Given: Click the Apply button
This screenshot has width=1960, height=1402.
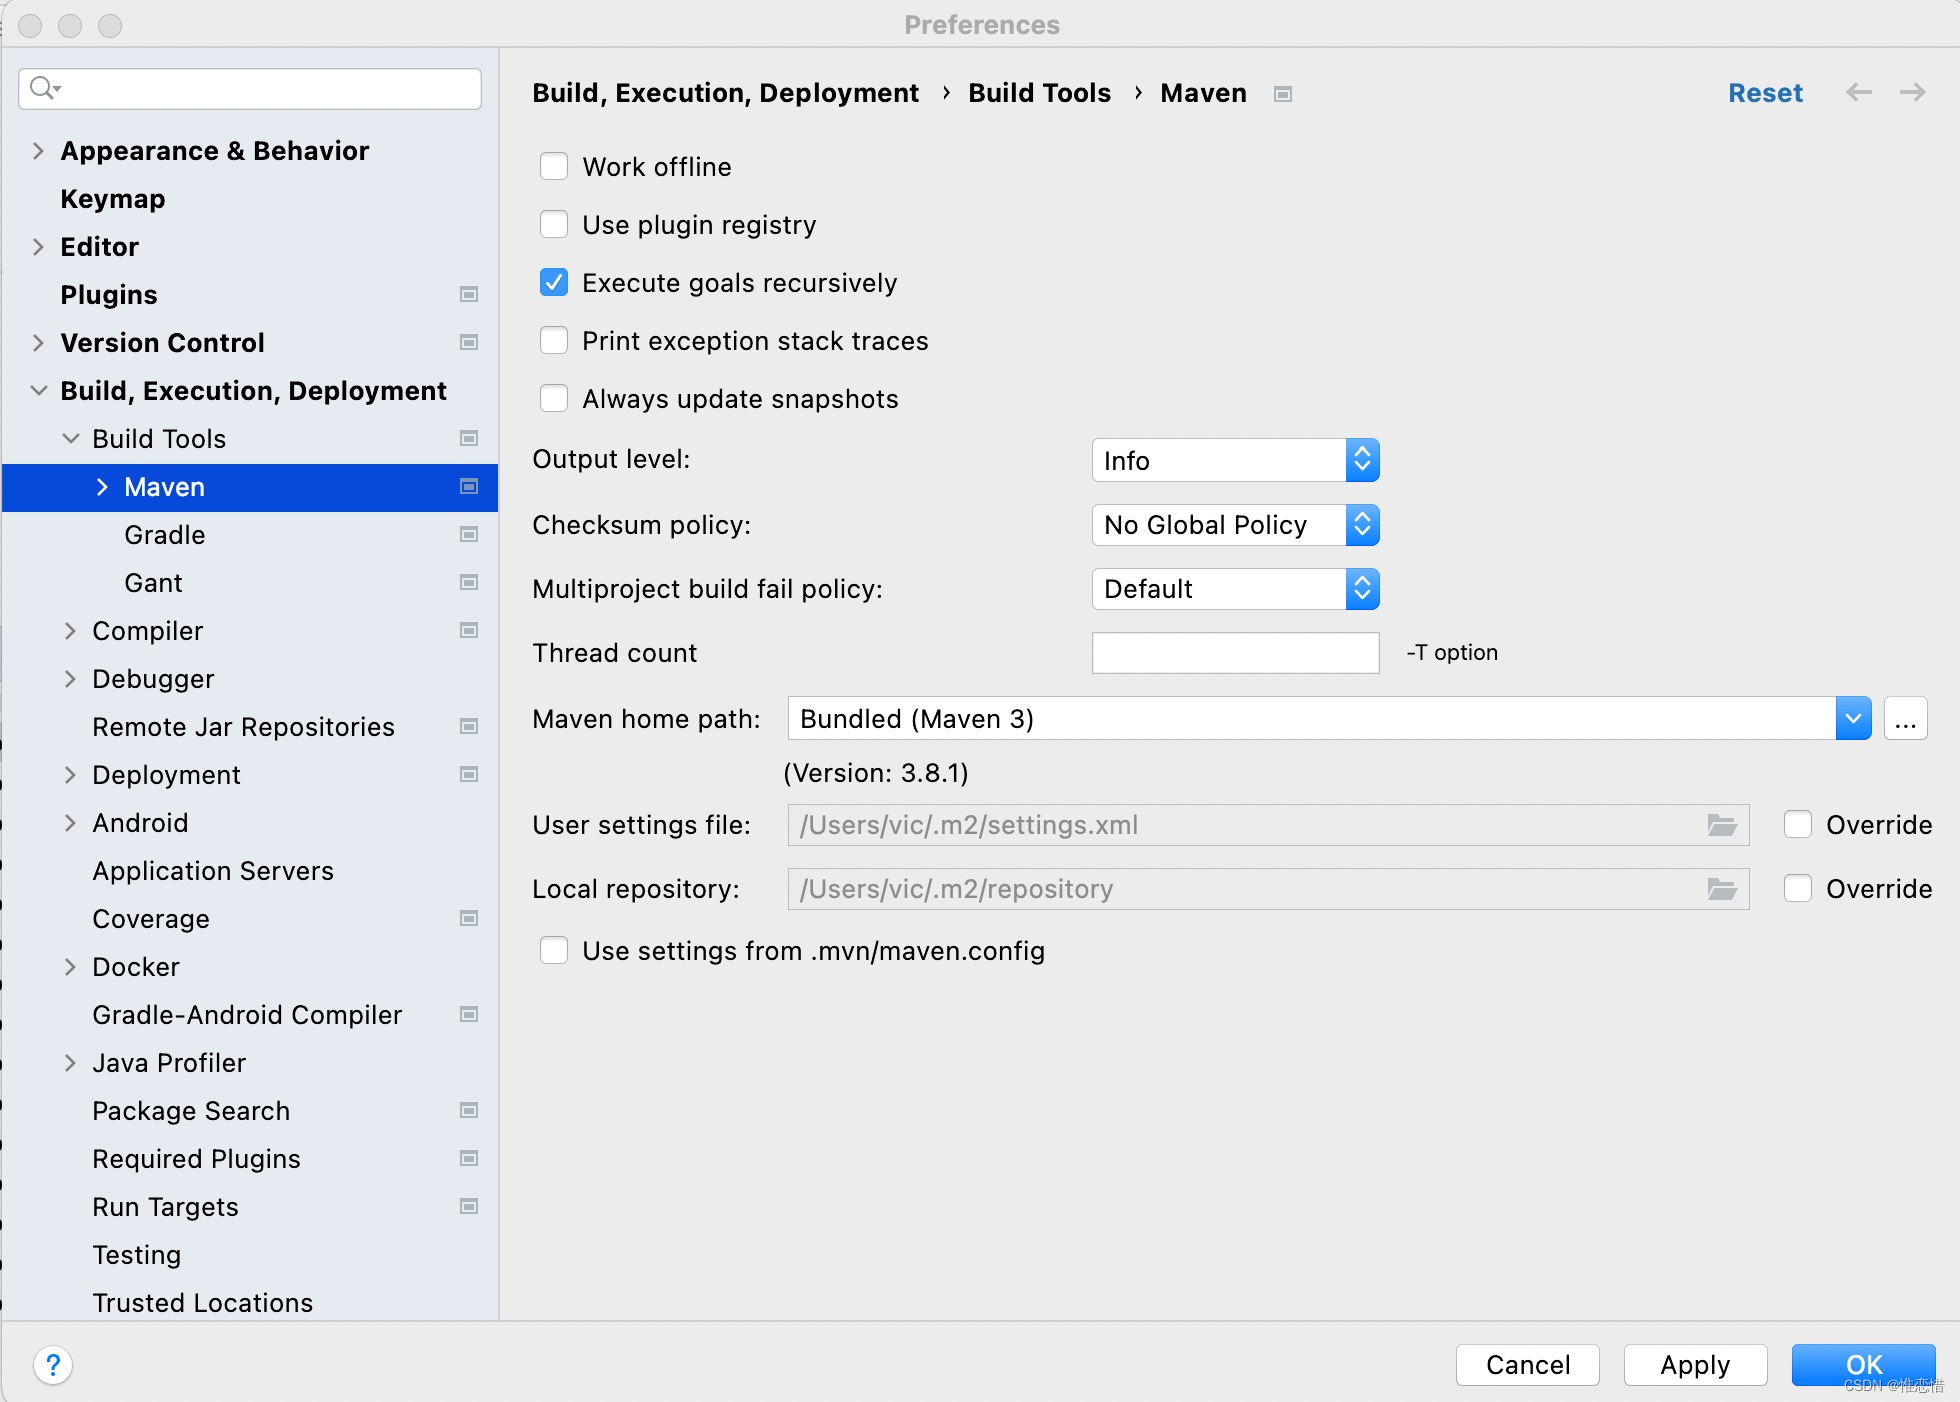Looking at the screenshot, I should [x=1694, y=1365].
